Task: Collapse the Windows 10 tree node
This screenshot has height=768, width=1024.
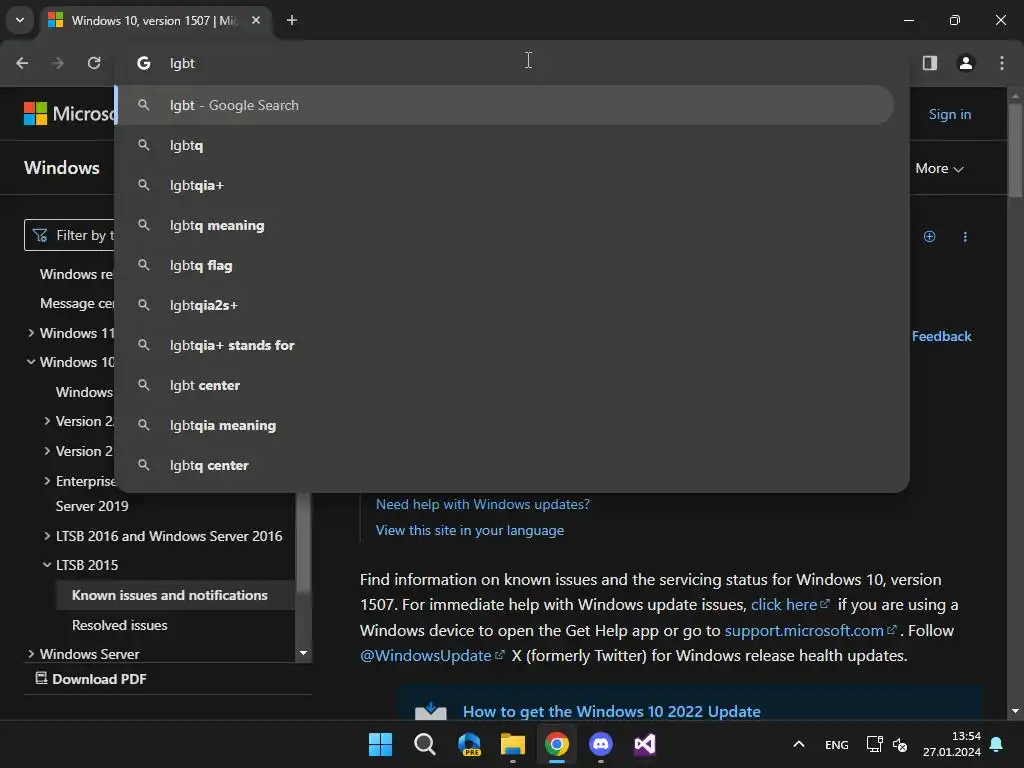Action: coord(31,362)
